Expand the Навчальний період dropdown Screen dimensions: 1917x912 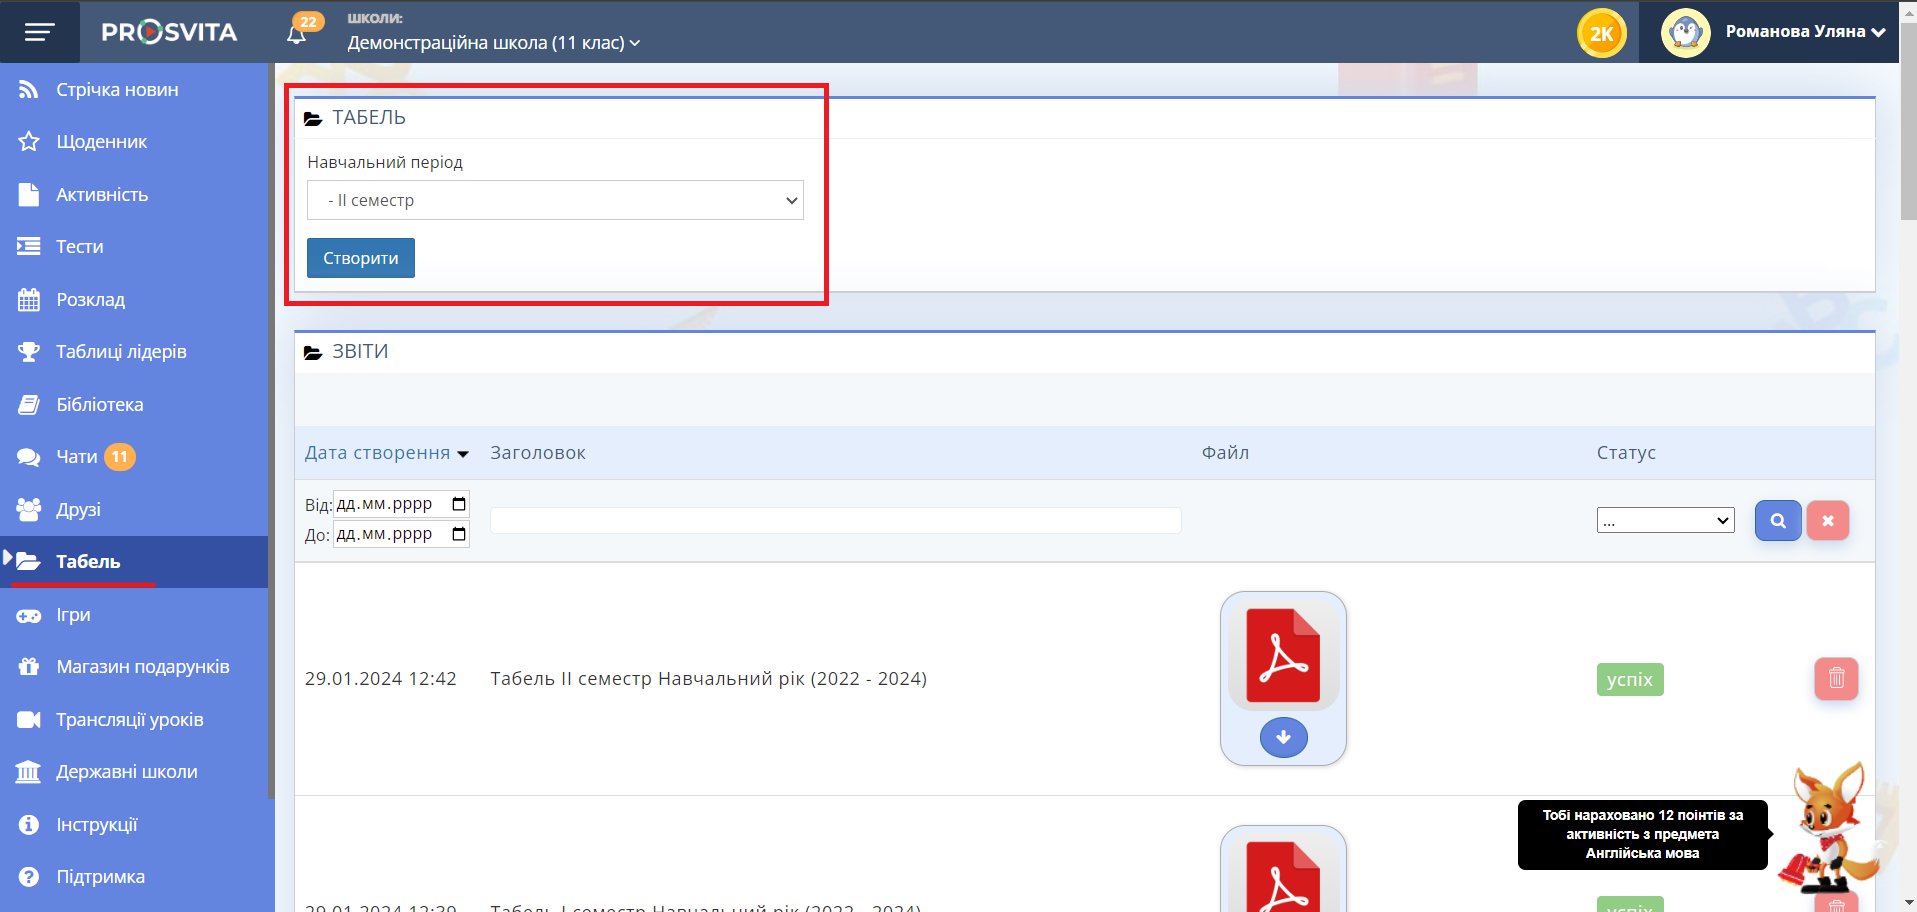(x=555, y=200)
